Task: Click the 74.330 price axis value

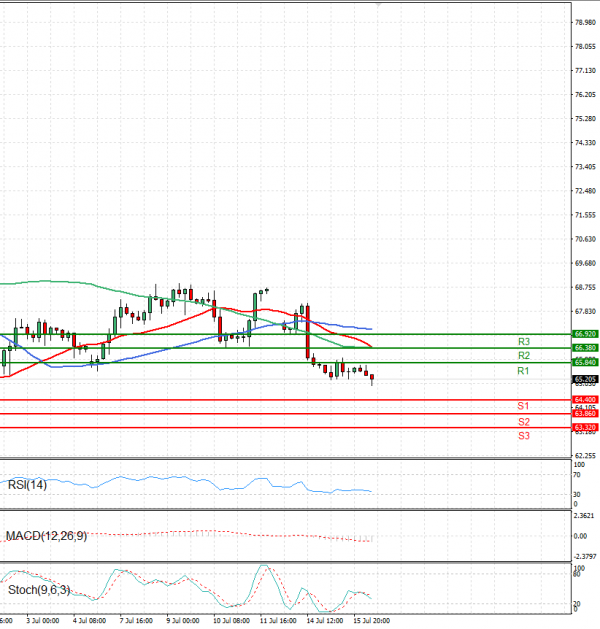Action: click(586, 143)
